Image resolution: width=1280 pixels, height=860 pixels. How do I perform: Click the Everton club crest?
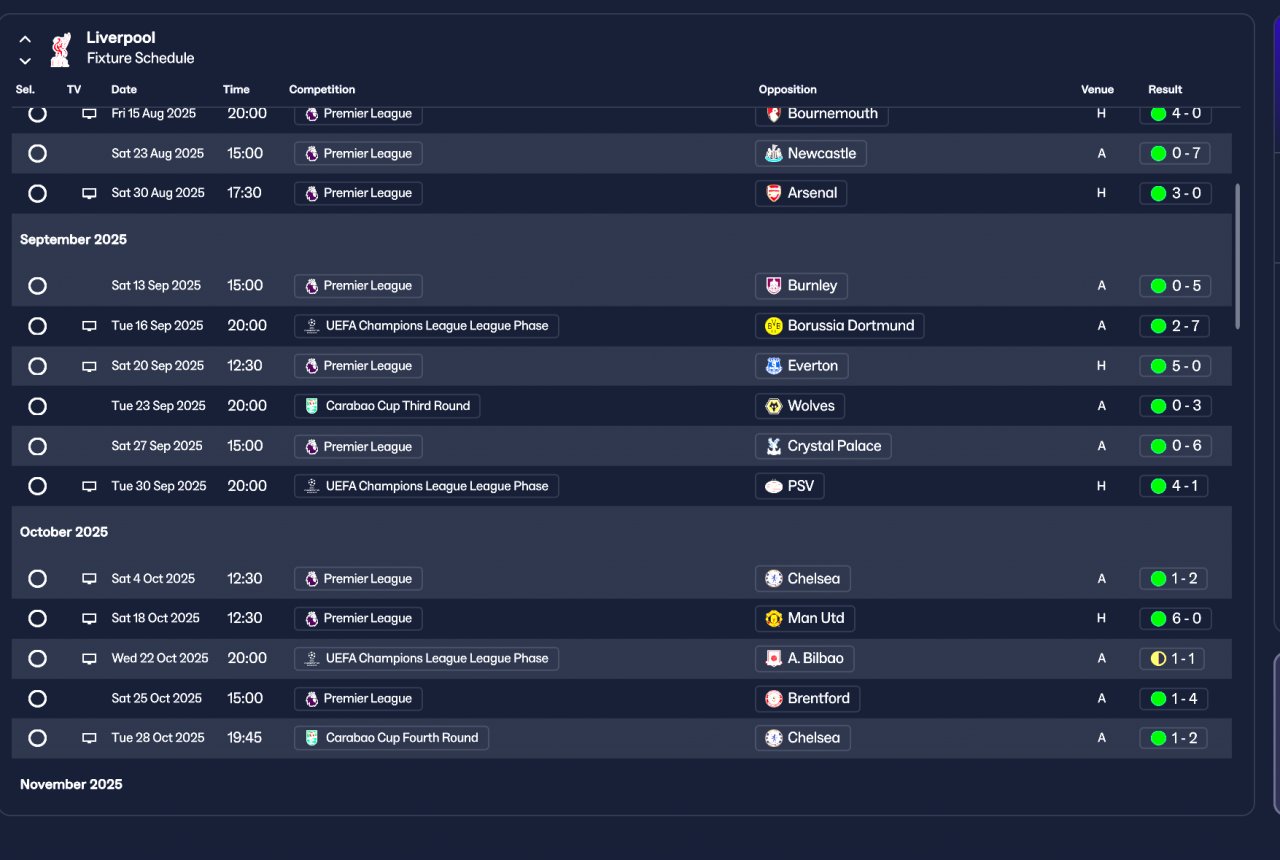point(773,366)
